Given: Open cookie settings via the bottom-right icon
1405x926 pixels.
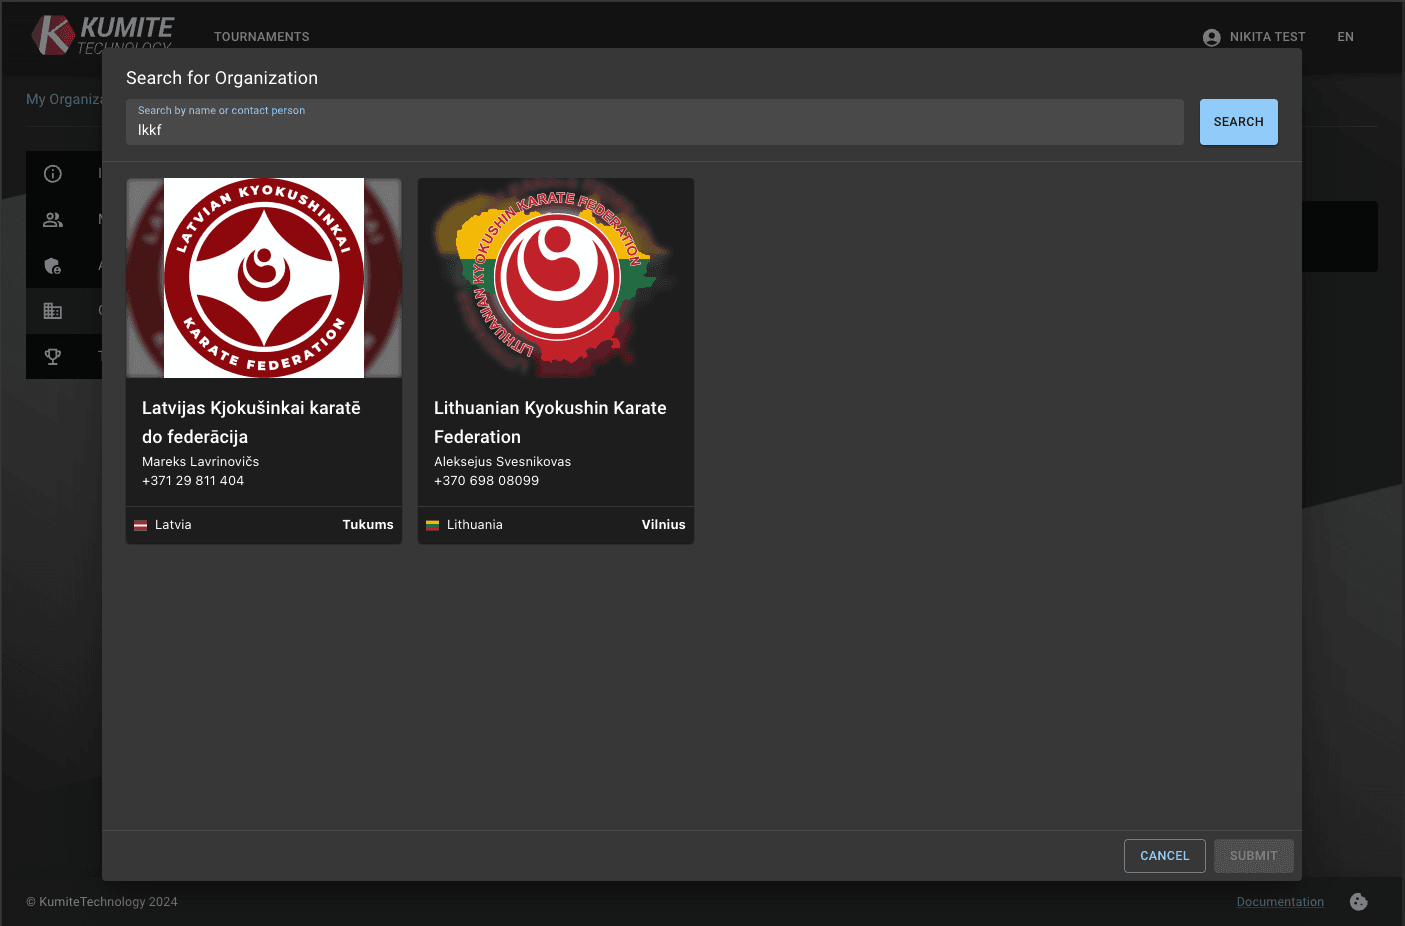Looking at the screenshot, I should pyautogui.click(x=1358, y=901).
